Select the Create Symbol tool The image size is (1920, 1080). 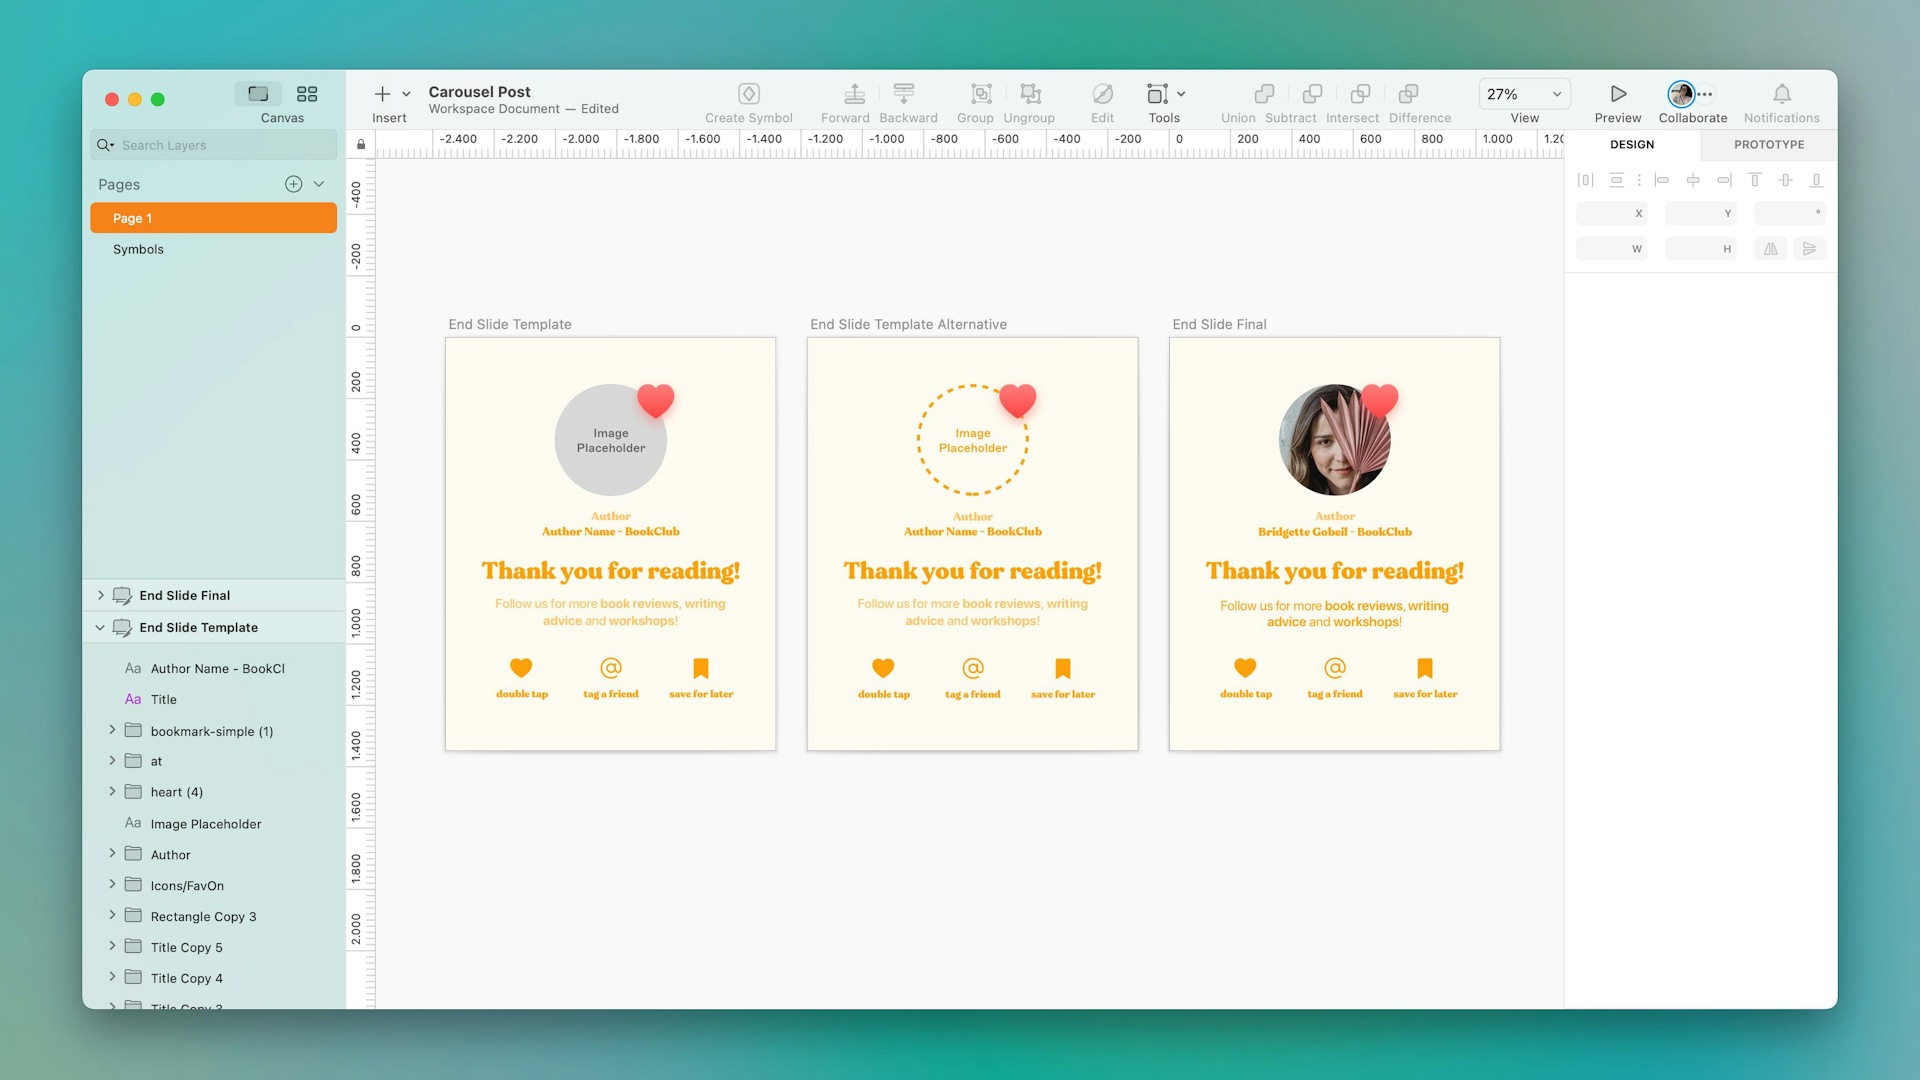(x=748, y=93)
